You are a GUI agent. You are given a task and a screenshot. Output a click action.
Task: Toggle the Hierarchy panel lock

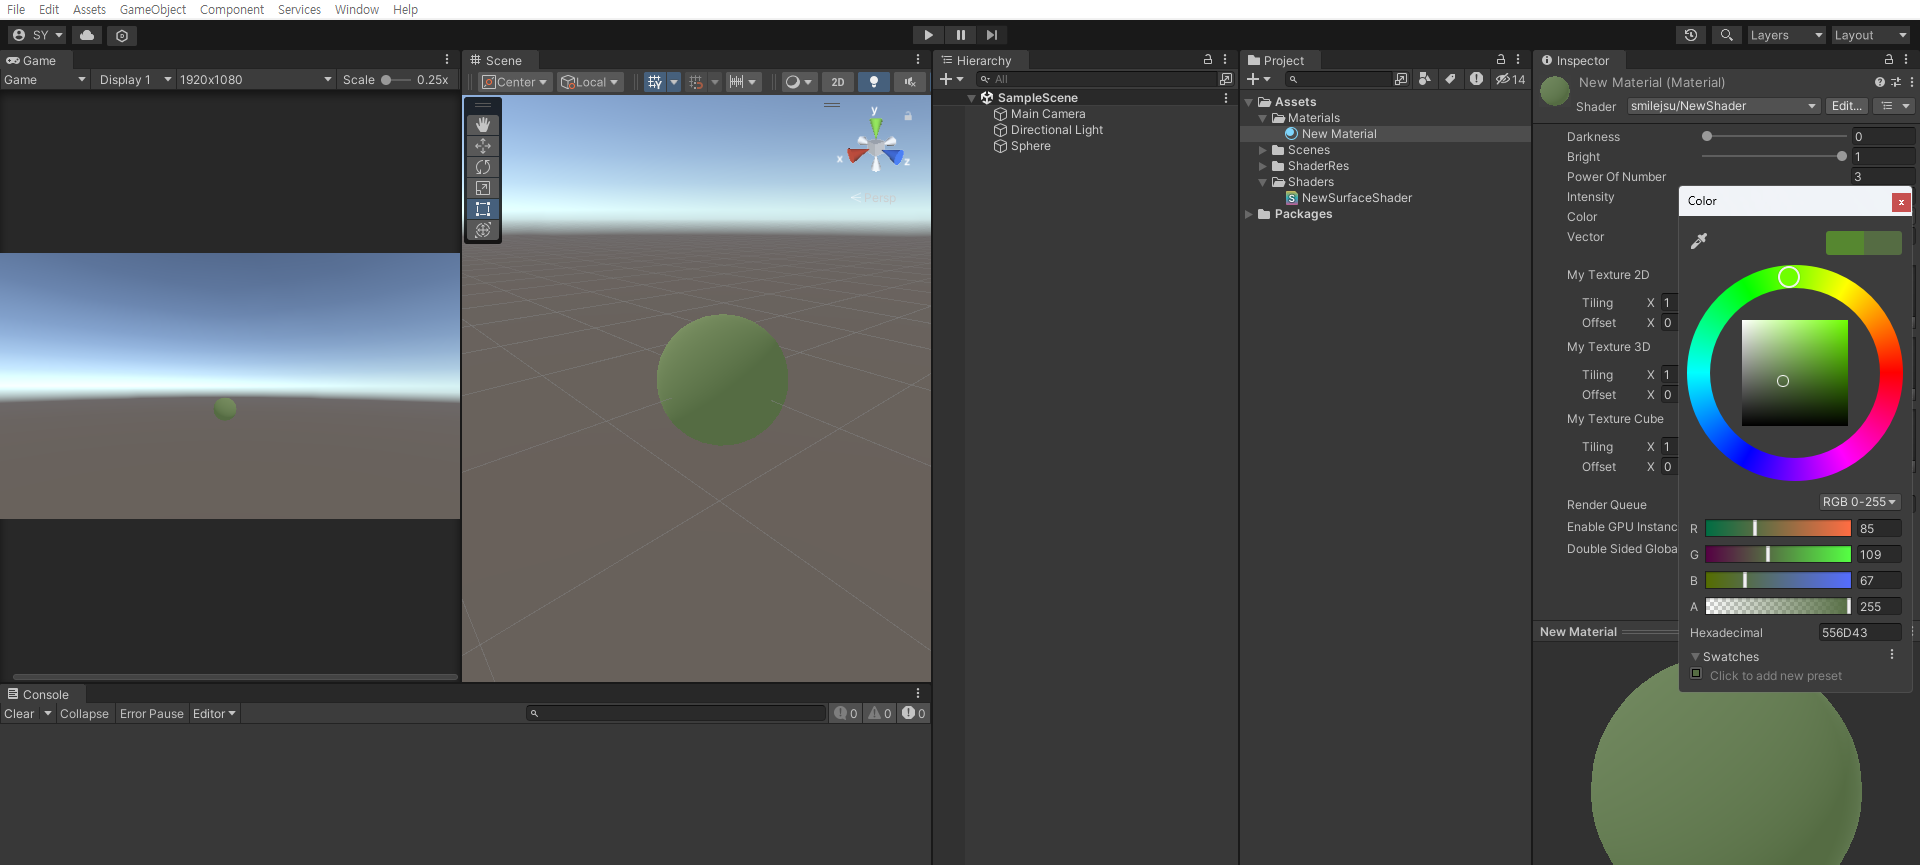click(1208, 60)
